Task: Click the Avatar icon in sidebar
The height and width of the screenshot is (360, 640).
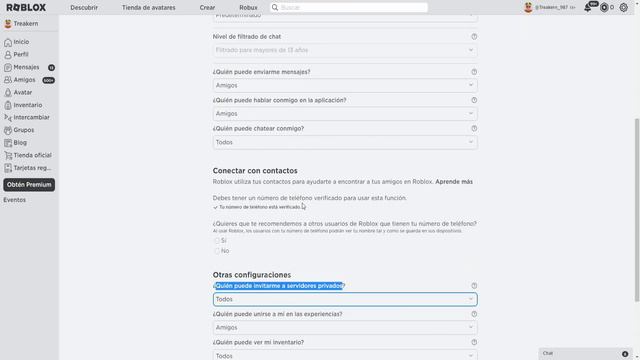Action: (8, 93)
